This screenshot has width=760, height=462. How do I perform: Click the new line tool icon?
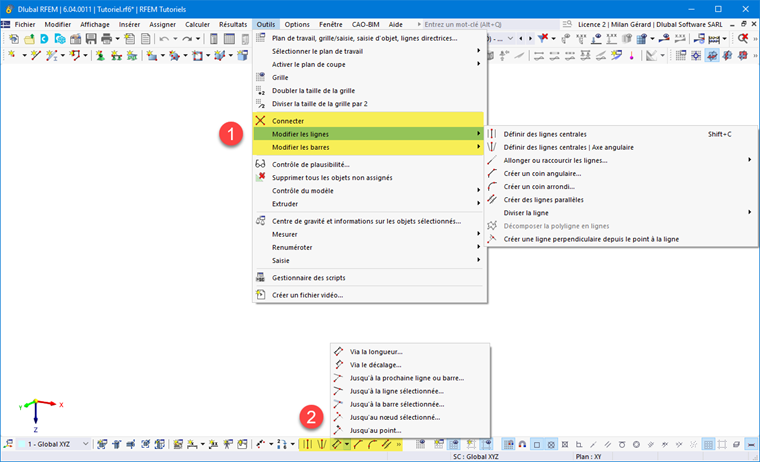point(35,56)
